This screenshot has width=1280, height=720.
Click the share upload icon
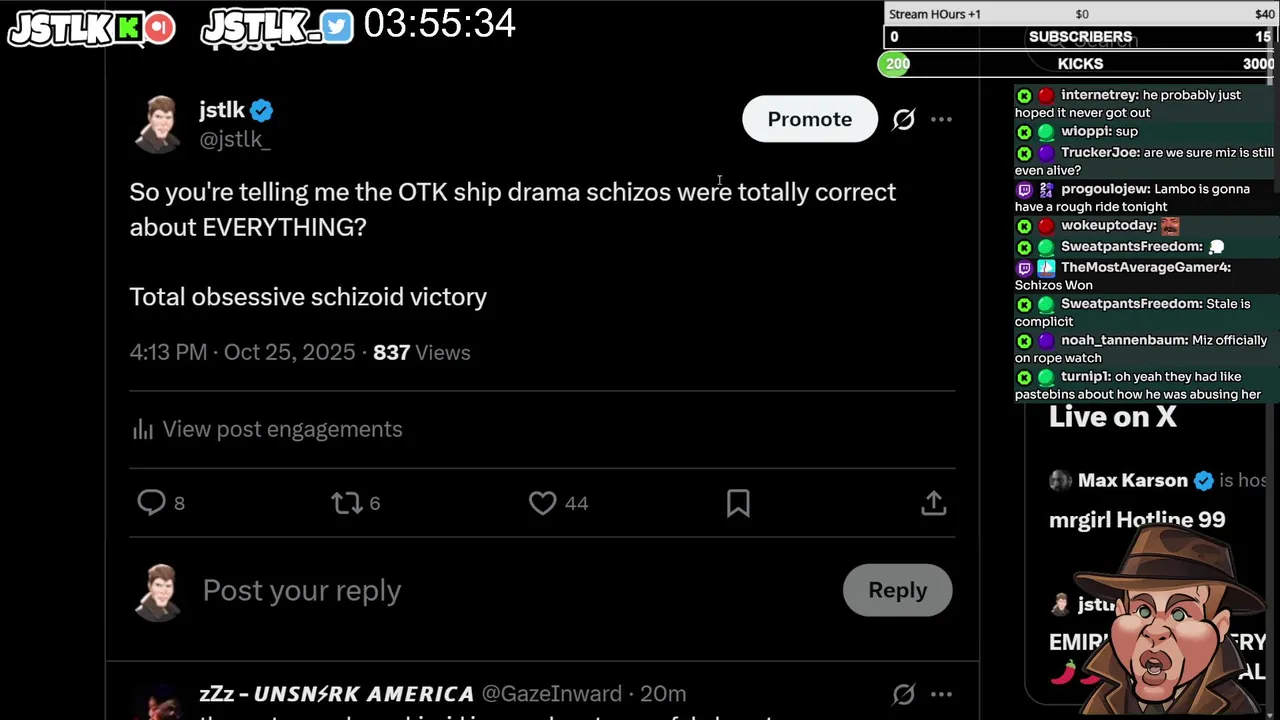[x=933, y=502]
